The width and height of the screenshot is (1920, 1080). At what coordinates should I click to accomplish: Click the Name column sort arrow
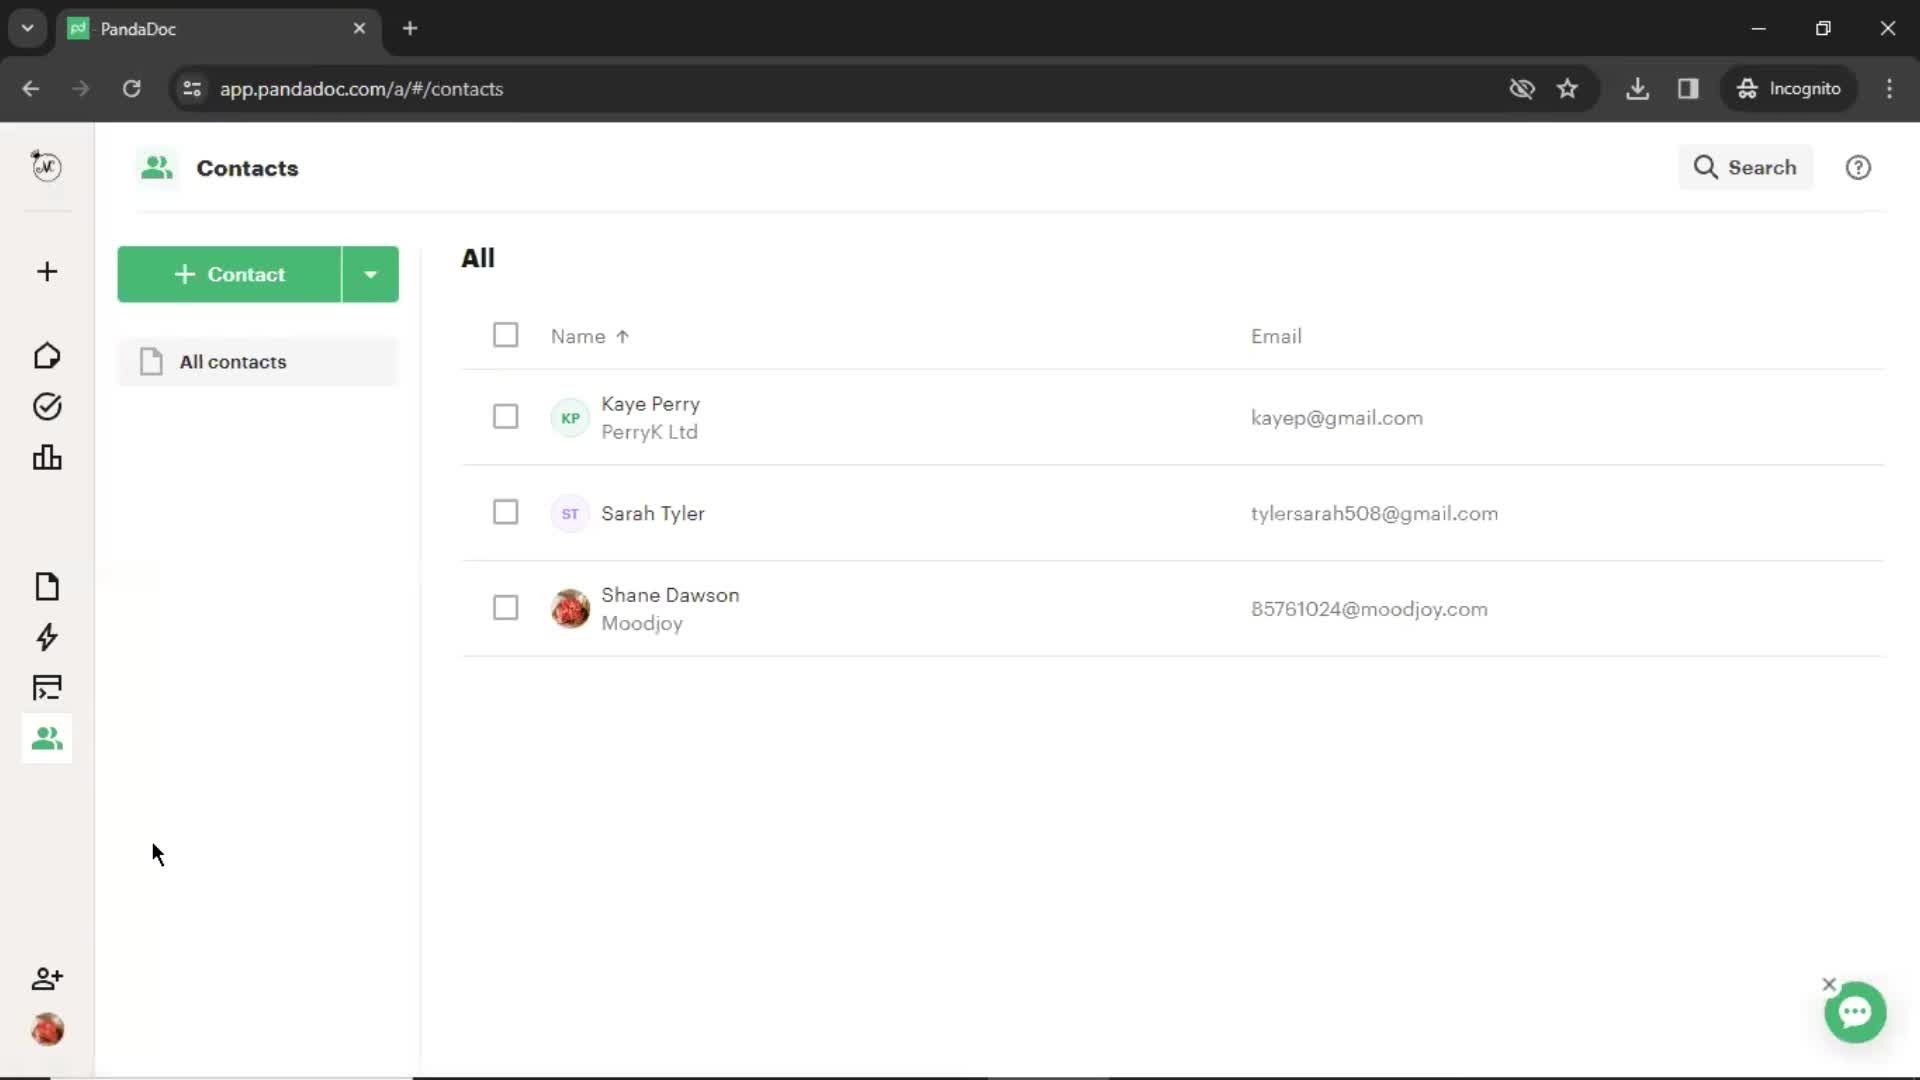click(x=620, y=335)
